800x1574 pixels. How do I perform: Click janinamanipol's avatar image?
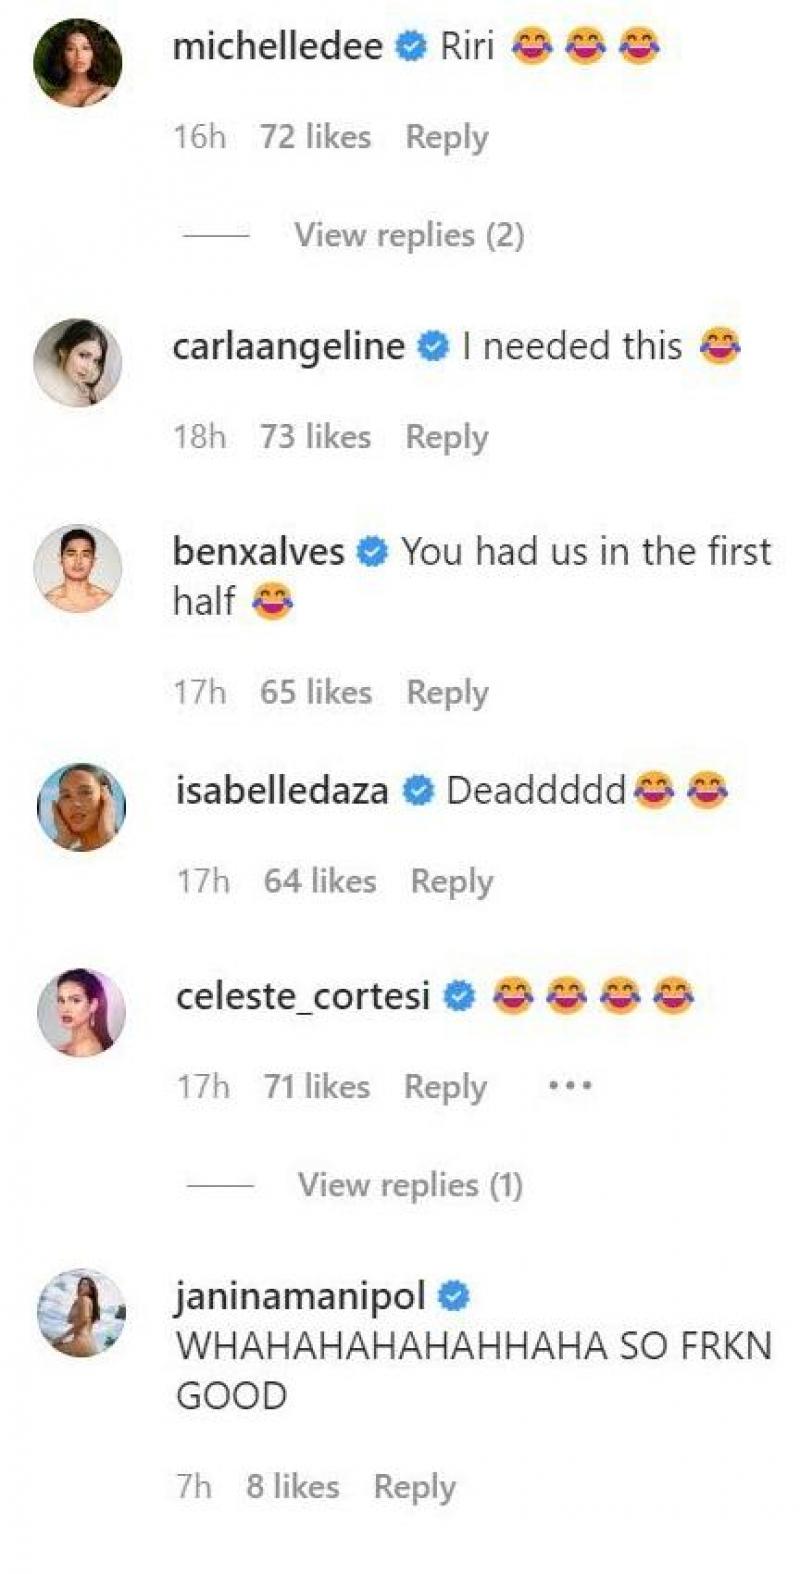click(x=81, y=1313)
